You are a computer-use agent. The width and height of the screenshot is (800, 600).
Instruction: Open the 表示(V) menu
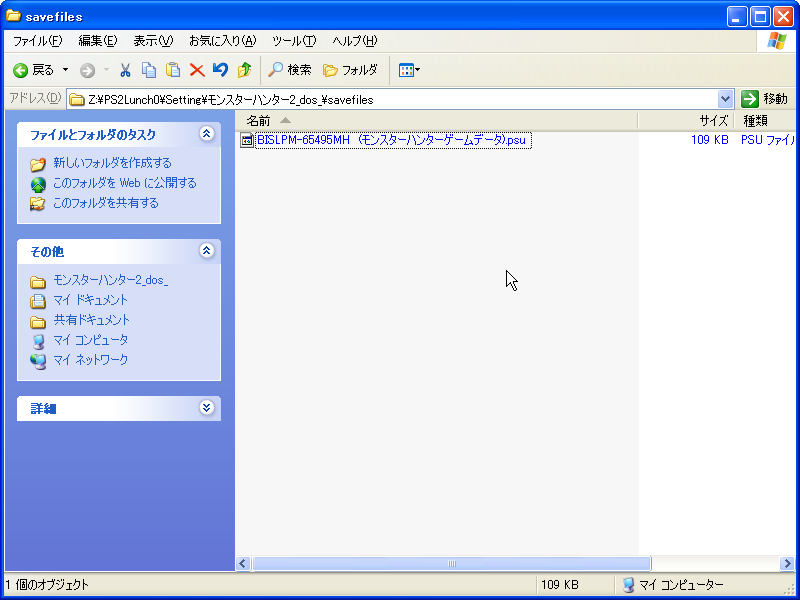click(x=153, y=41)
